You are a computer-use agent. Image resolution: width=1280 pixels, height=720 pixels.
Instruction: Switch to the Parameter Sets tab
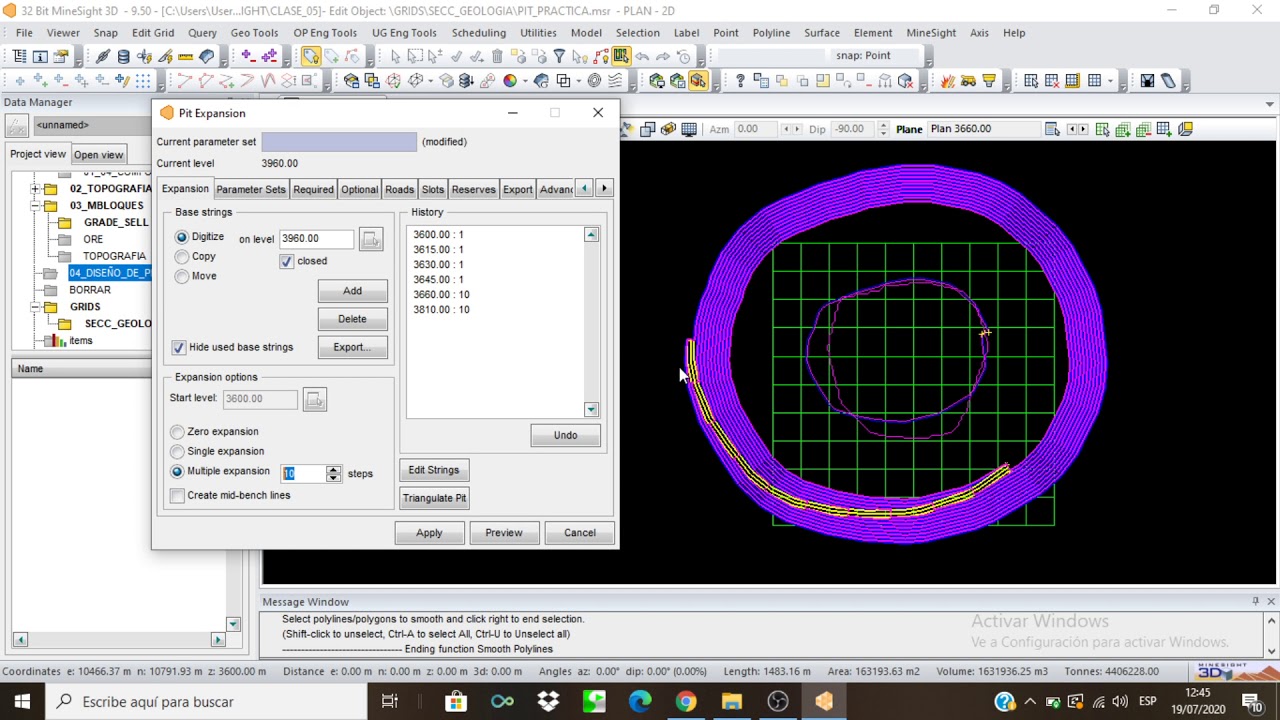point(250,189)
